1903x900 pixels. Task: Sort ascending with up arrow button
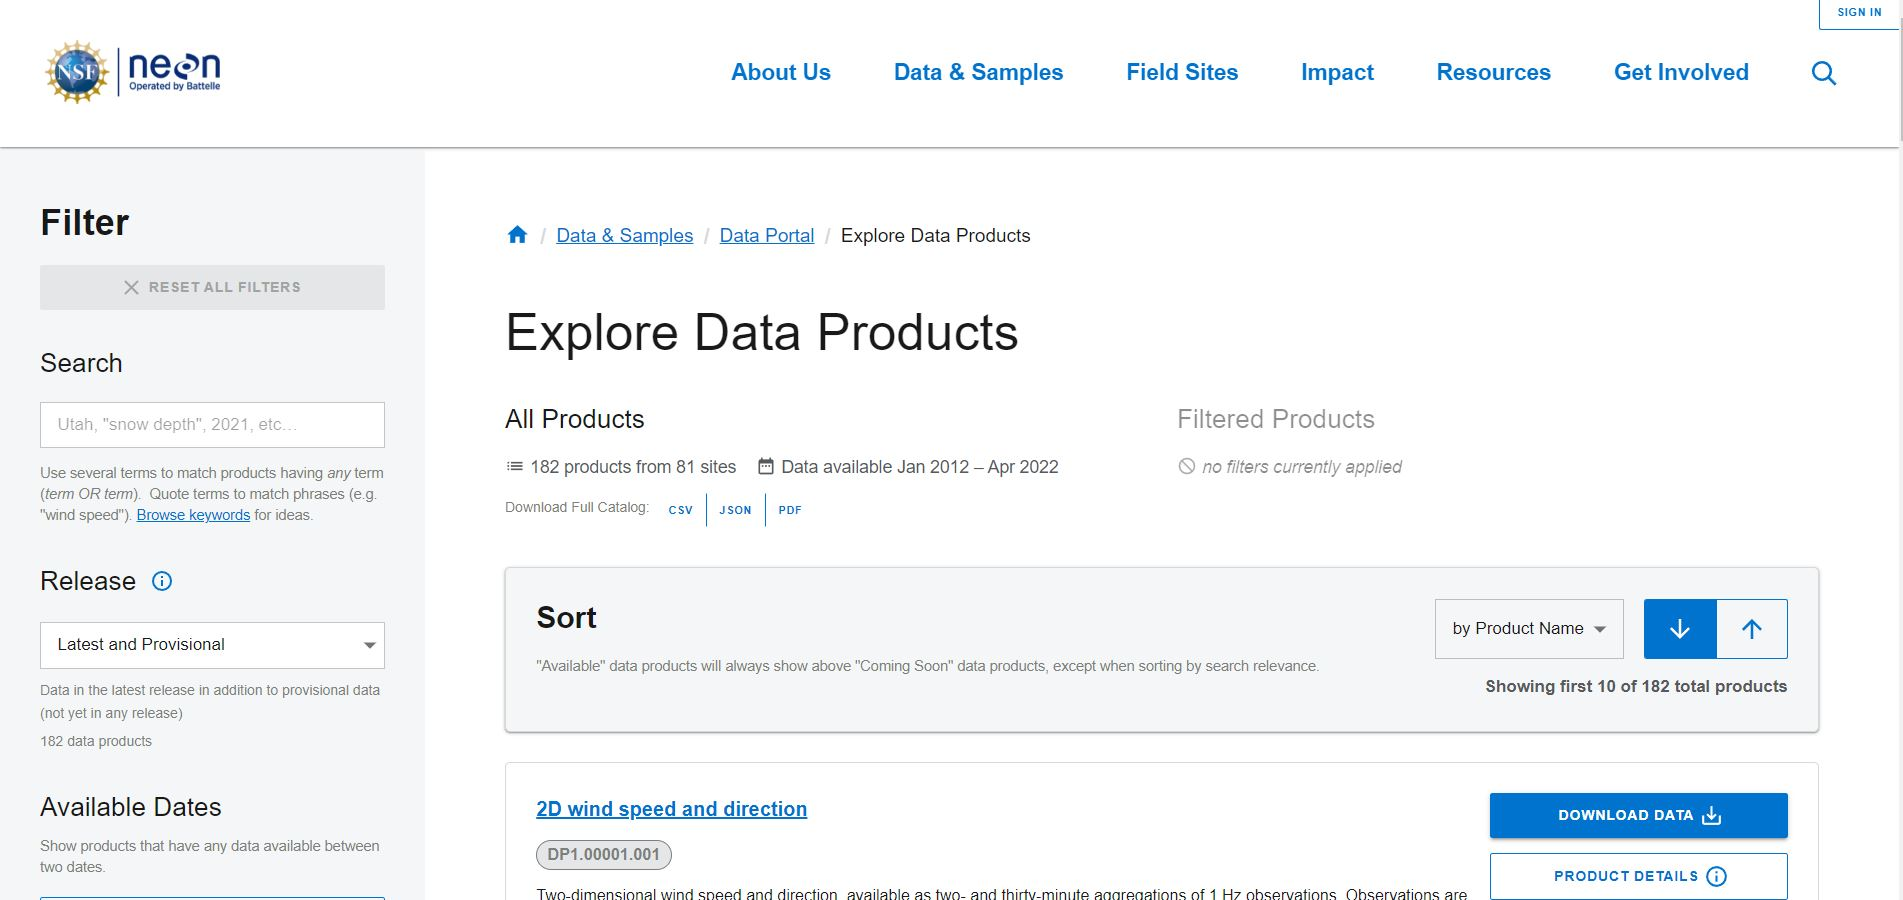pyautogui.click(x=1751, y=629)
